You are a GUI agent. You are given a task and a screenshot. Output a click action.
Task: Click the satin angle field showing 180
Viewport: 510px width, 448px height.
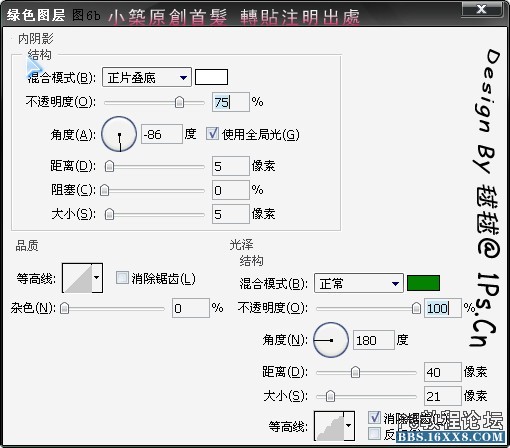click(374, 340)
